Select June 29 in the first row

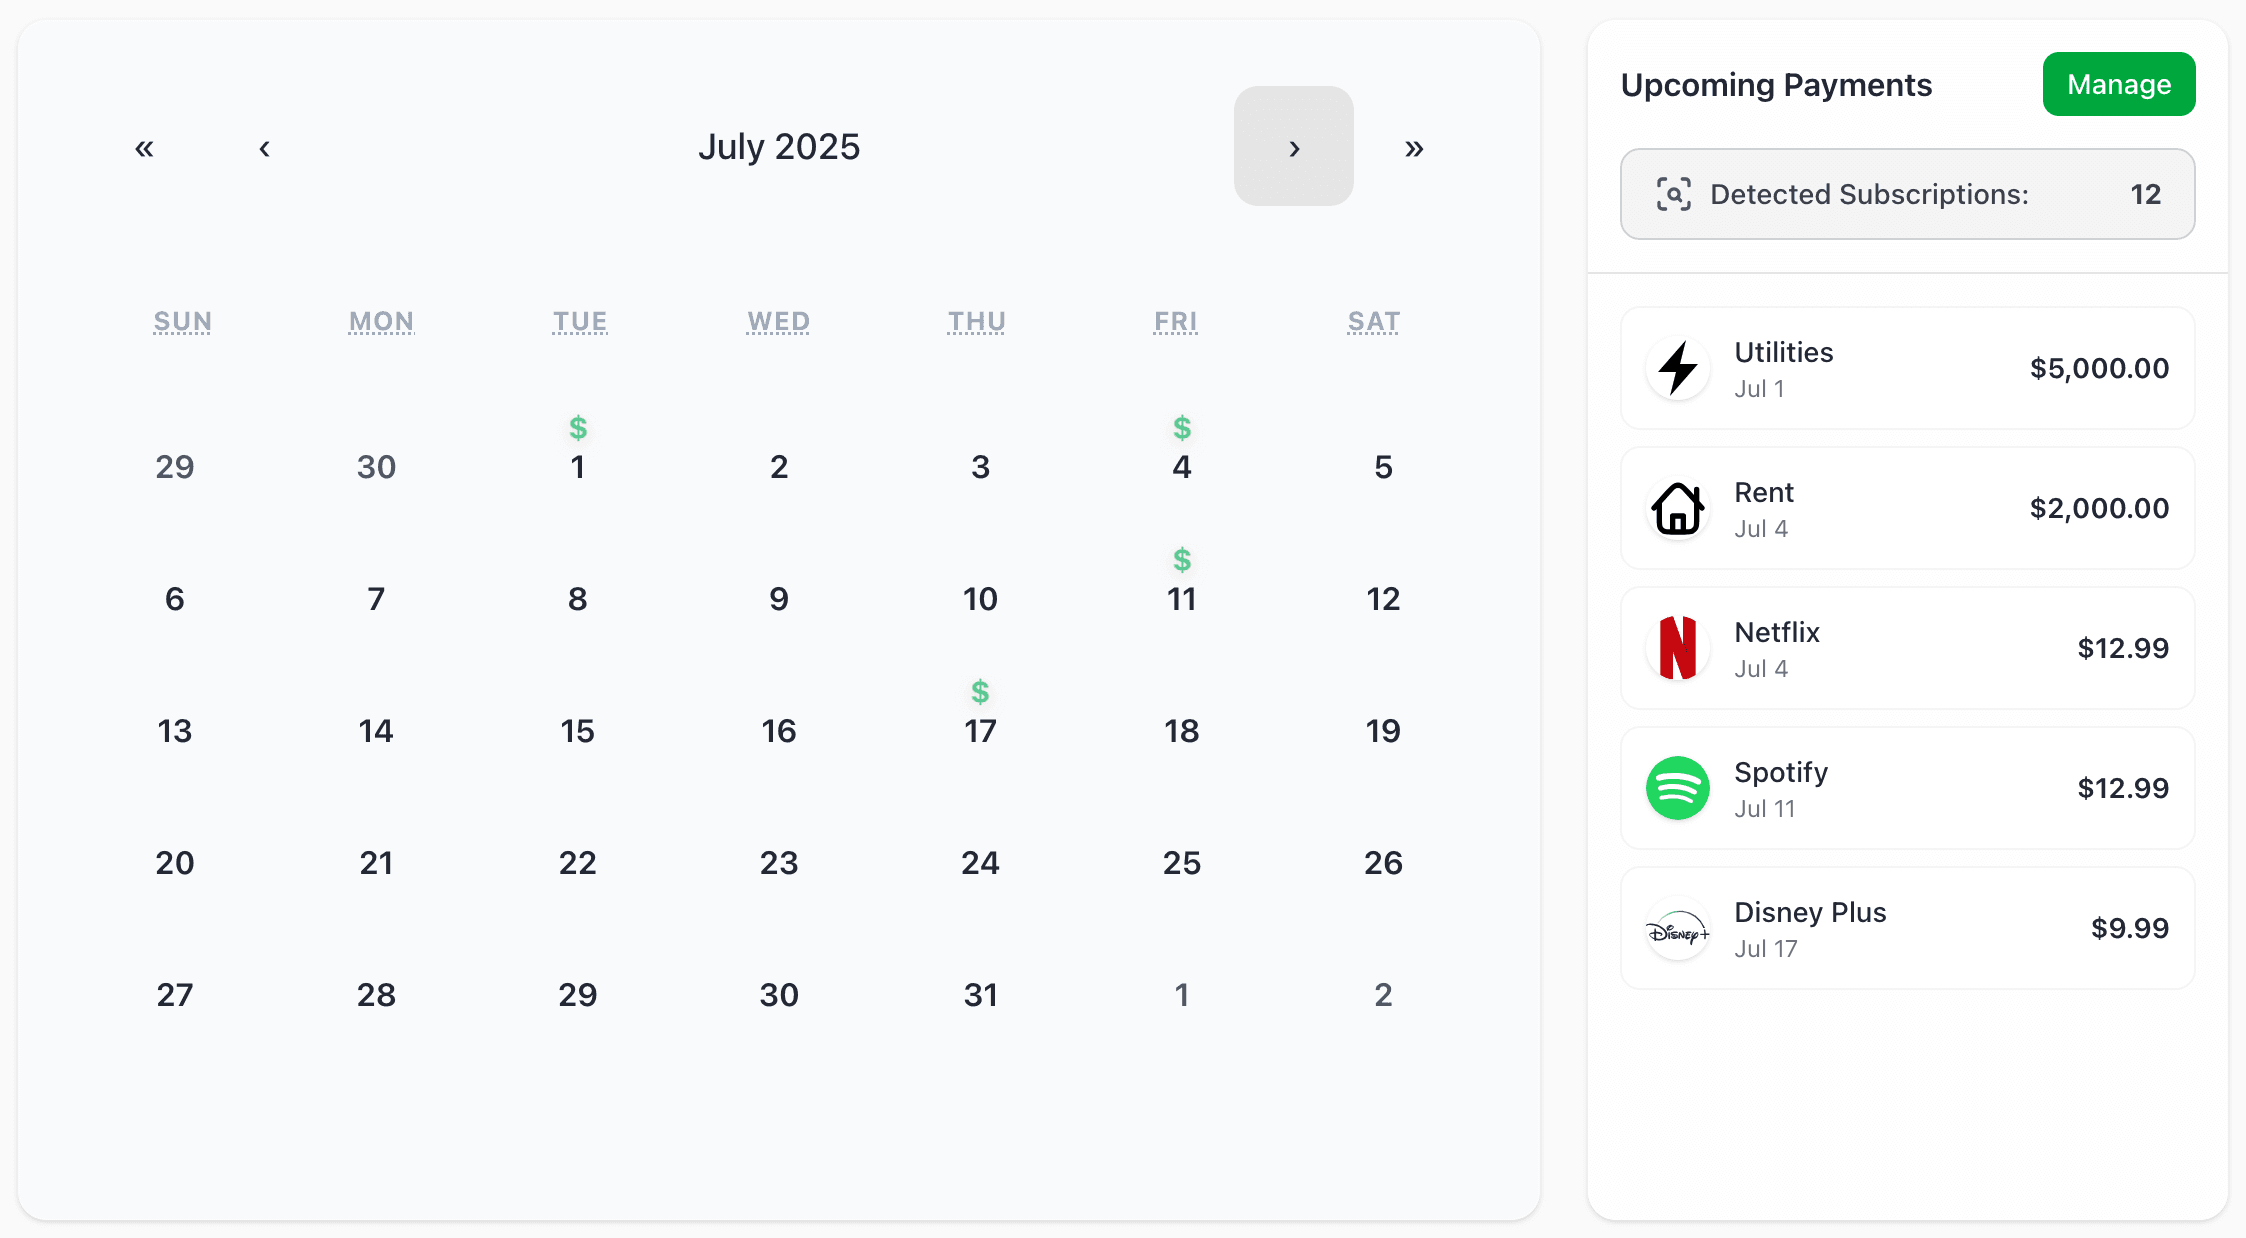[x=175, y=467]
